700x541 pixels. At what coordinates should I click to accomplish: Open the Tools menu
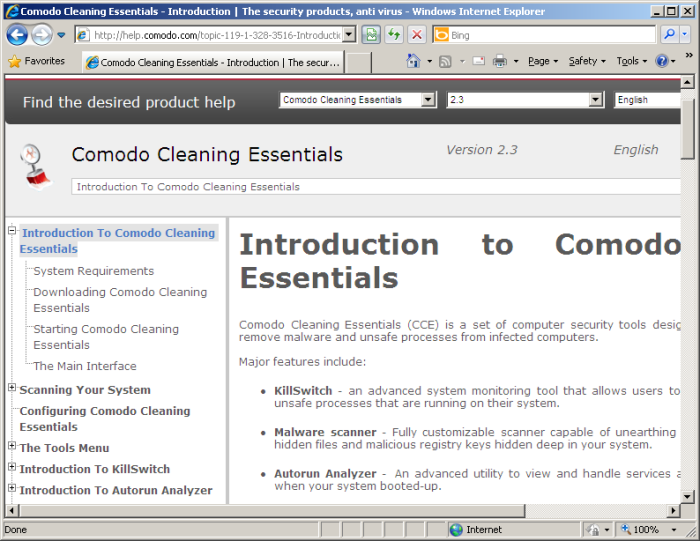pos(631,61)
